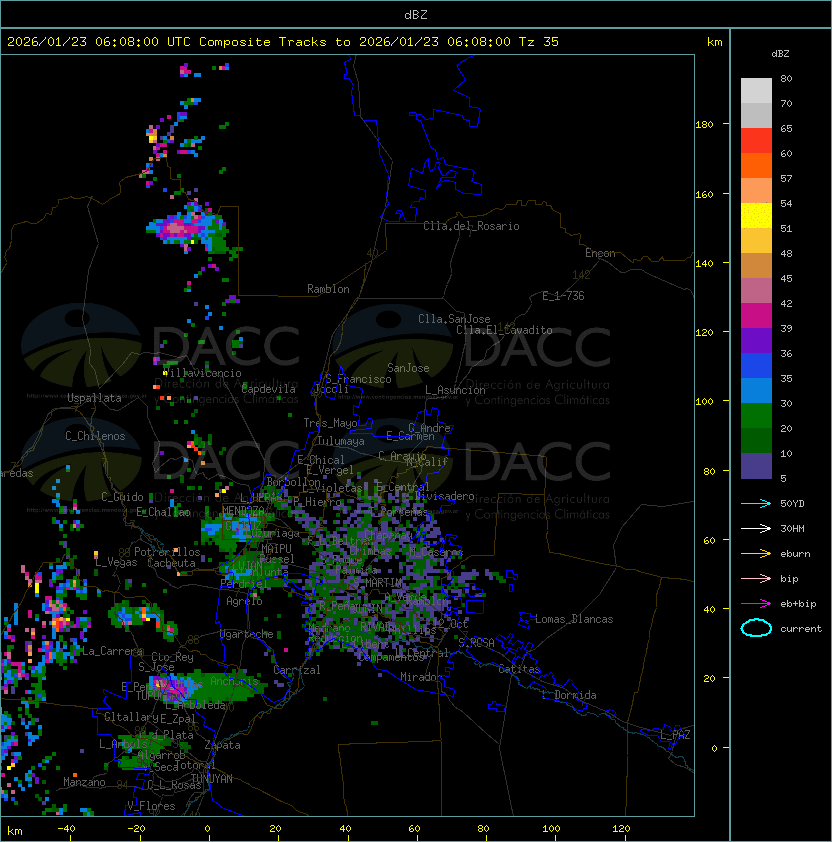Click the V_Flores label
The width and height of the screenshot is (832, 842).
(151, 806)
